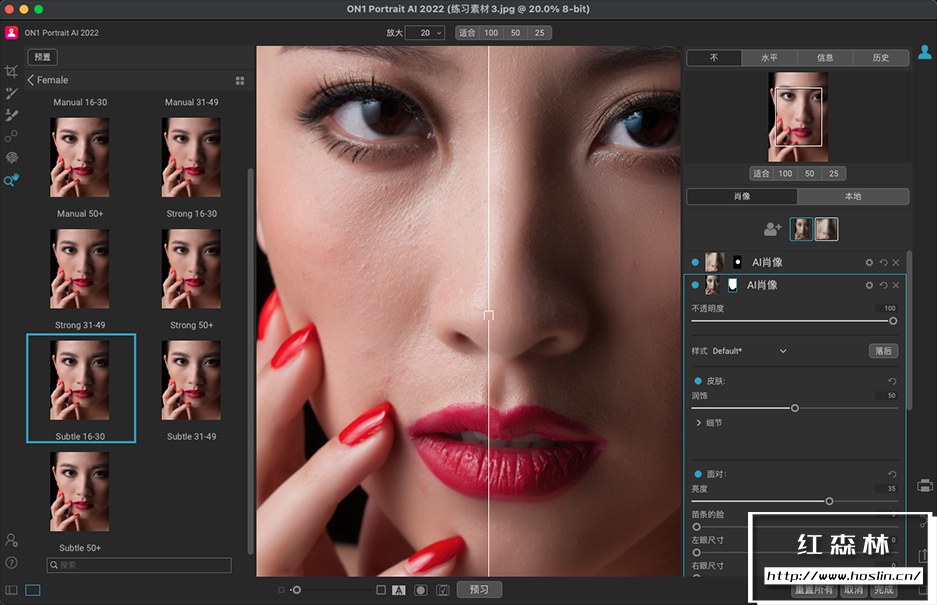
Task: Delete second AI肖像 layer with X icon
Action: pyautogui.click(x=895, y=285)
